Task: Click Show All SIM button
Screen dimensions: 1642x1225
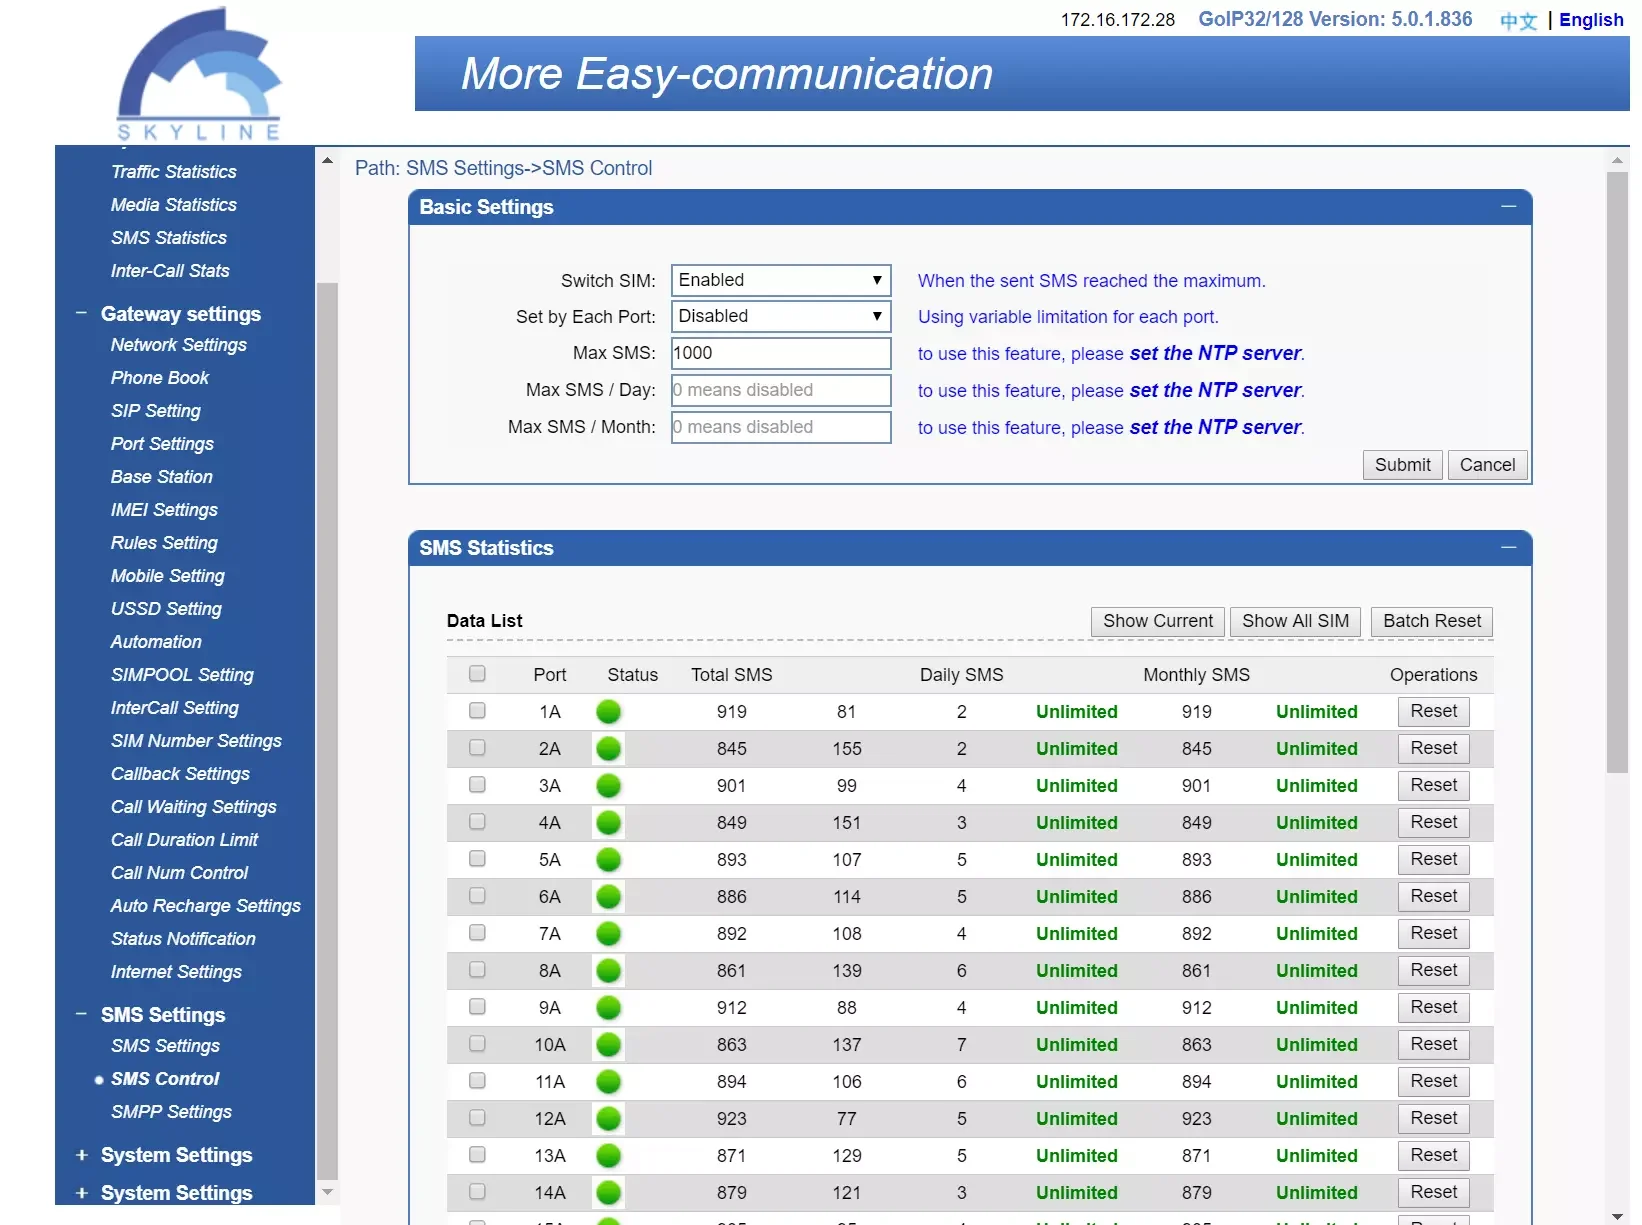Action: (x=1295, y=621)
